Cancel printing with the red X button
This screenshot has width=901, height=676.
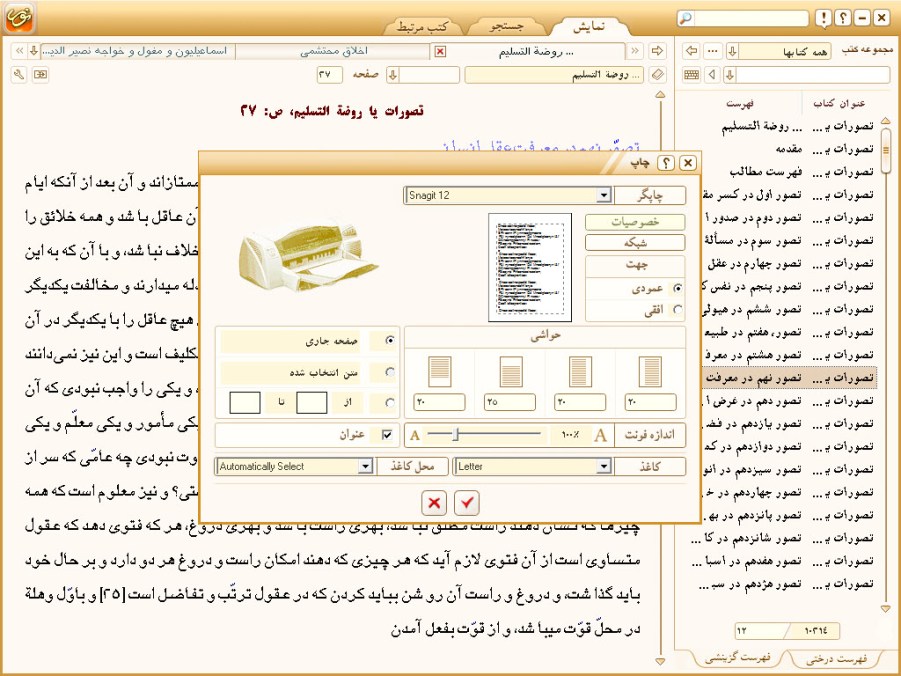(x=434, y=504)
